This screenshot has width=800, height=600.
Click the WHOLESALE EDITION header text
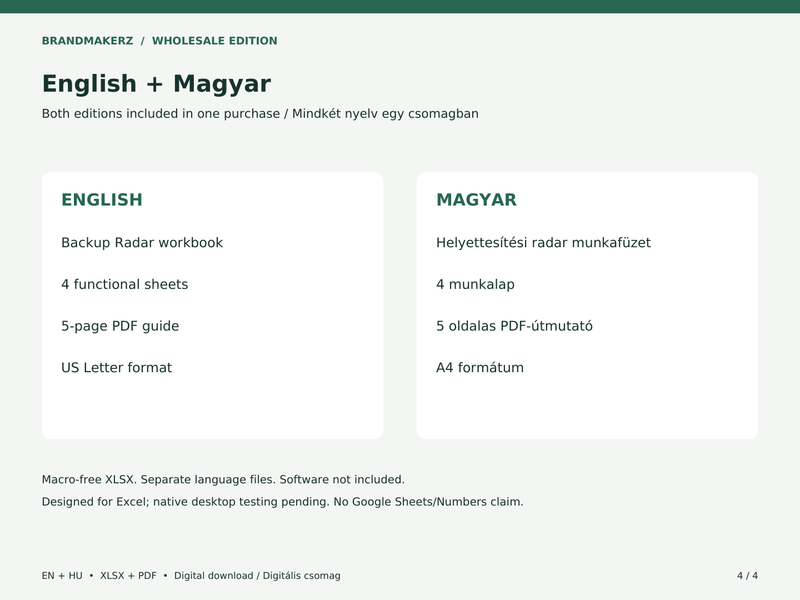215,41
